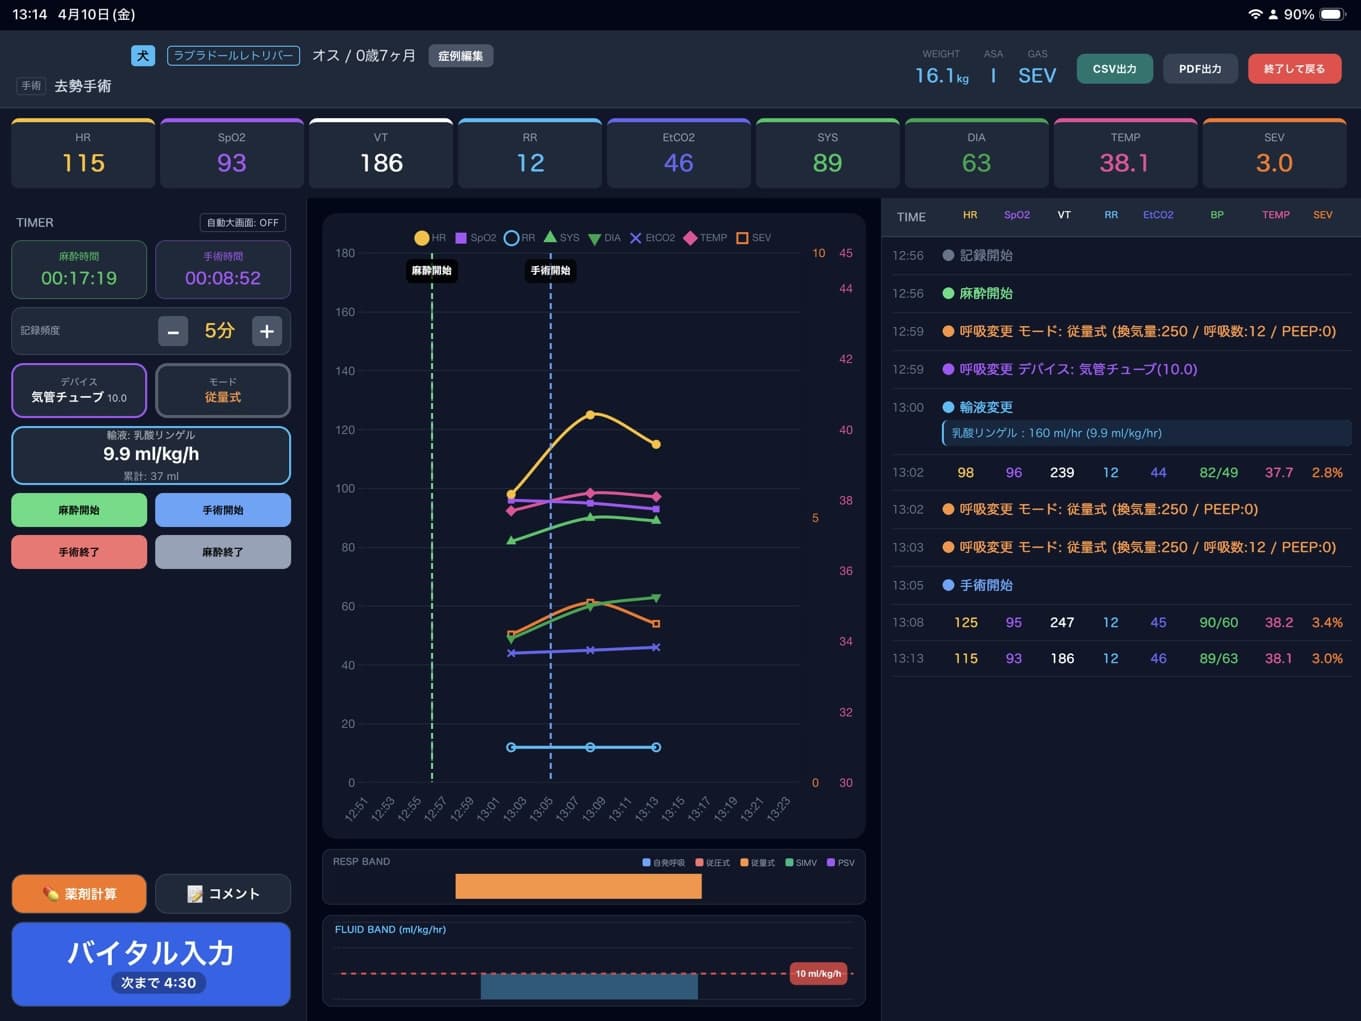Screen dimensions: 1361x1021
Task: Open the 薬剤計算 drug calculator
Action: coord(79,894)
